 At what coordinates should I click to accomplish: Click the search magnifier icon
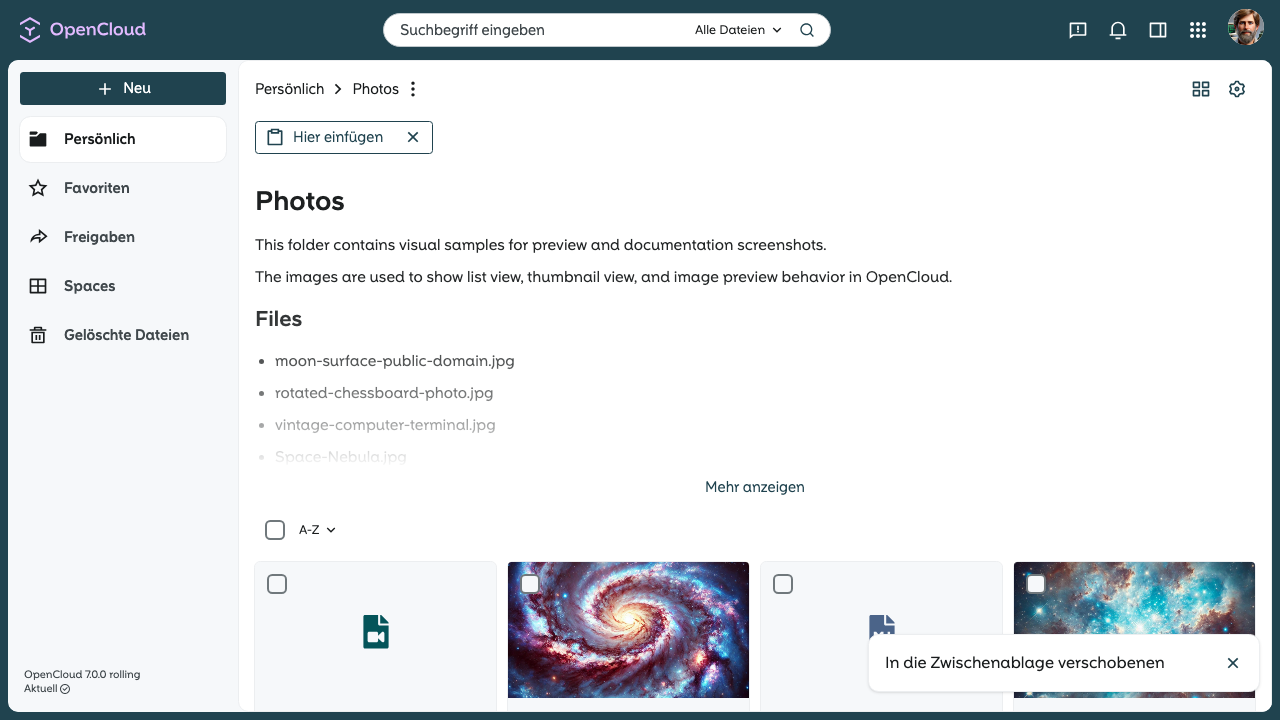pos(807,30)
